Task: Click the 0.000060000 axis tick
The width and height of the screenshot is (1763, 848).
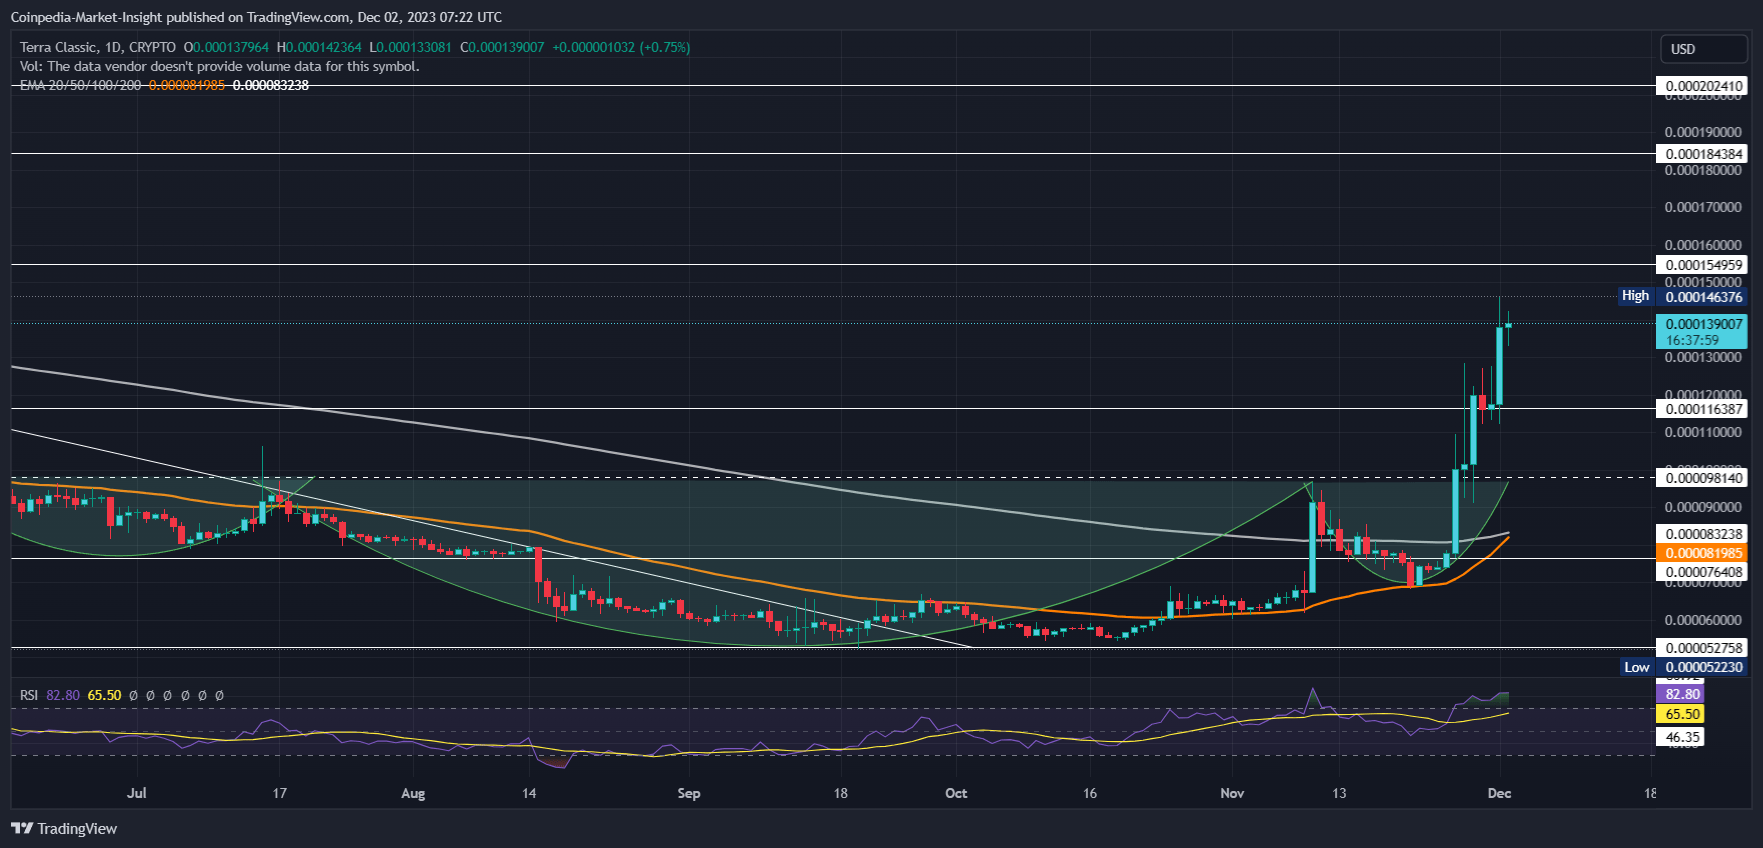Action: 1703,620
